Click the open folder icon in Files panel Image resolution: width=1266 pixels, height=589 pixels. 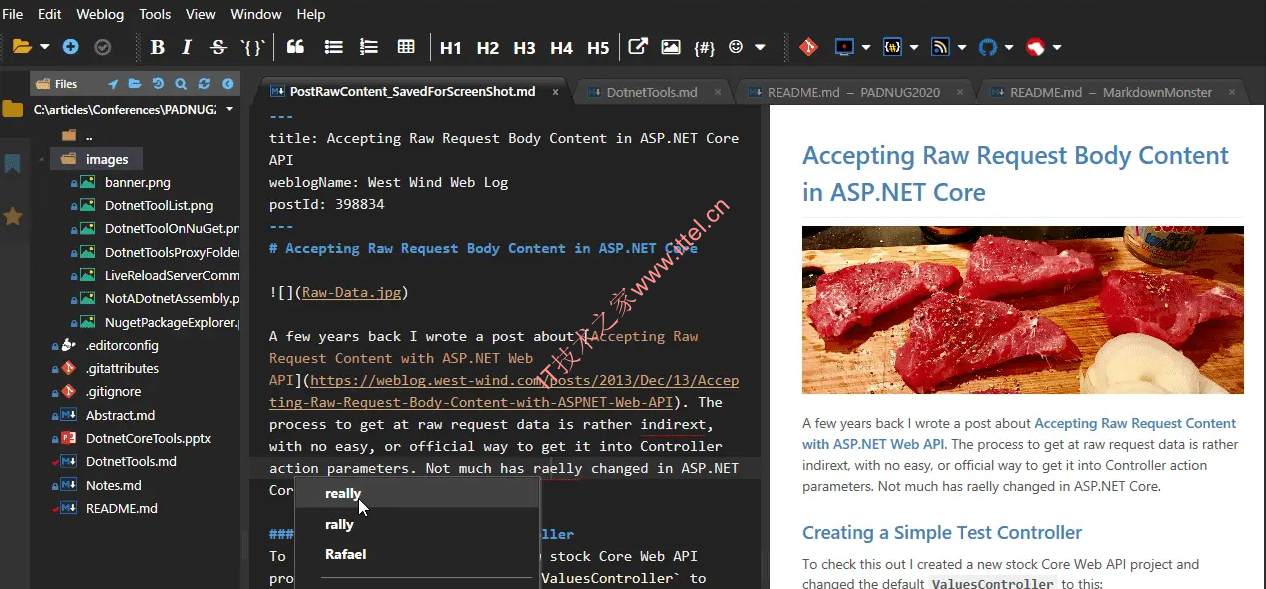(135, 84)
